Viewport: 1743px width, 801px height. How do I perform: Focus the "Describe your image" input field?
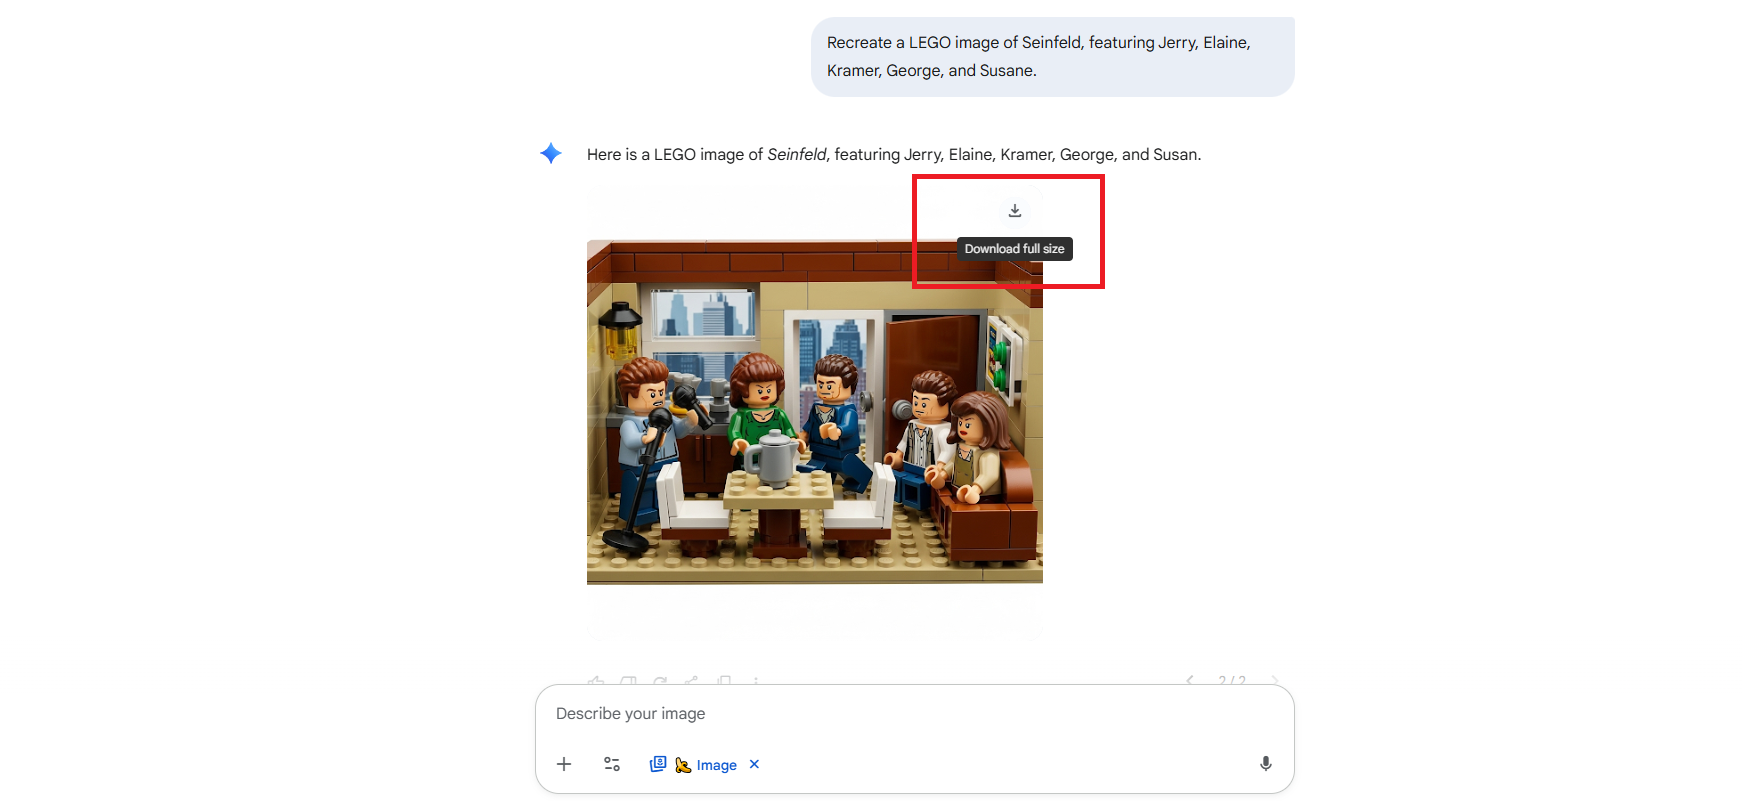click(914, 713)
